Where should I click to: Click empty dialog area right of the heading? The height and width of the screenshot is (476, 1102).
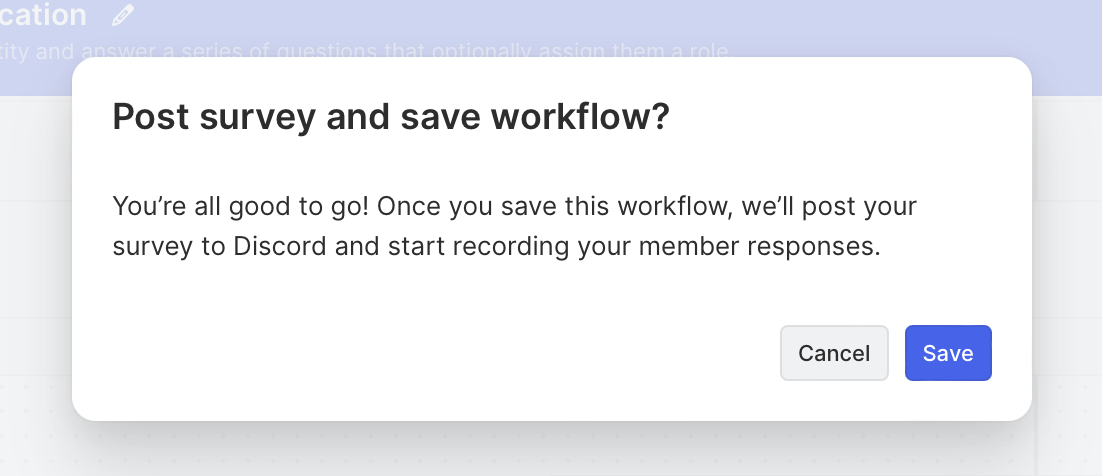pyautogui.click(x=850, y=118)
